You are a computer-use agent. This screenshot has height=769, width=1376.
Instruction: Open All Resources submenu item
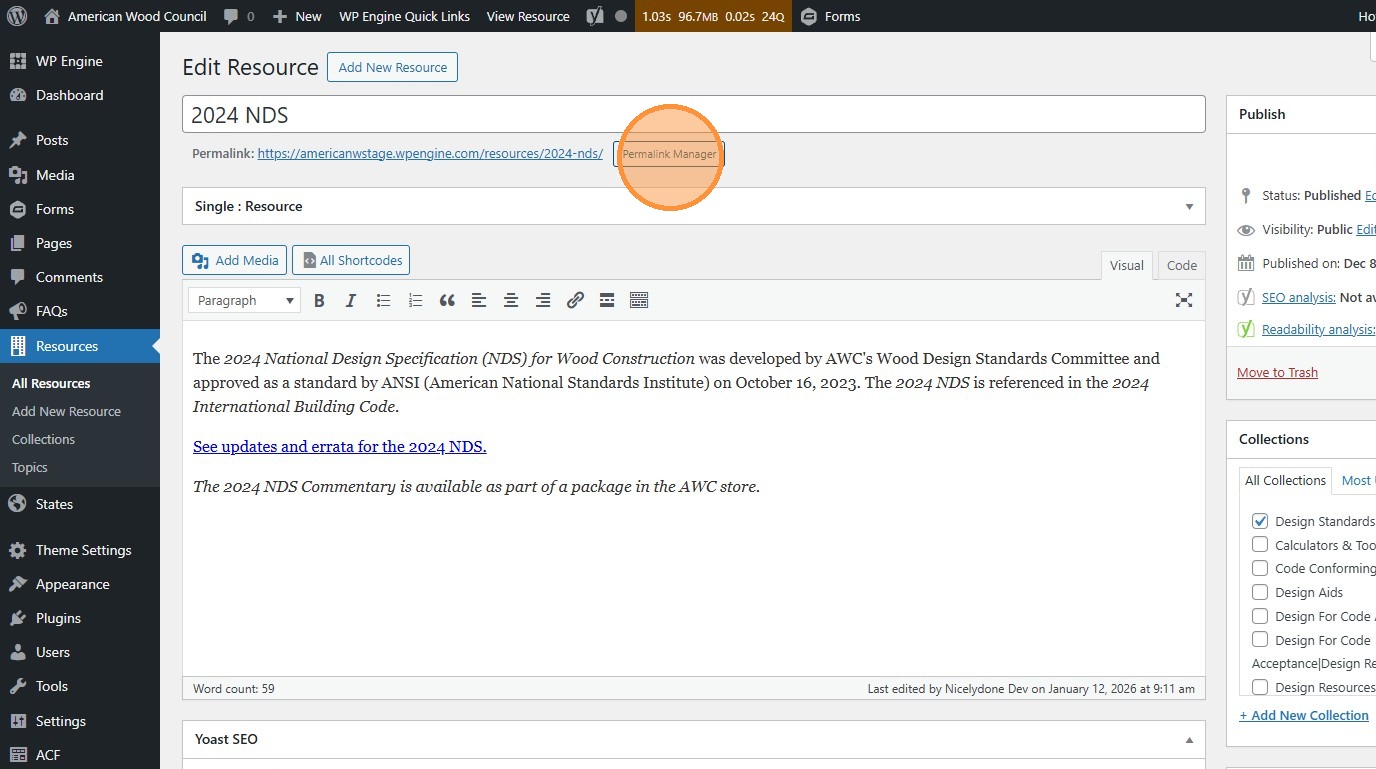tap(51, 383)
